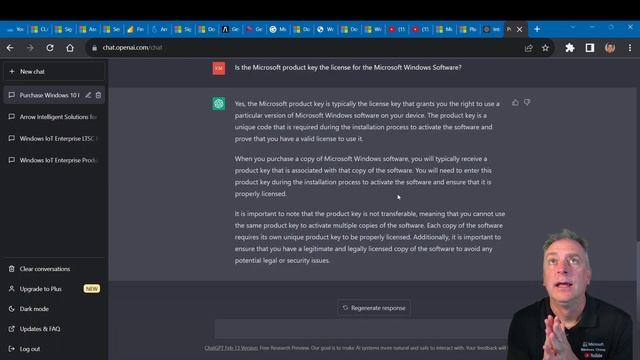Switch to the 'An' browser tab
The width and height of the screenshot is (640, 360).
coord(160,29)
